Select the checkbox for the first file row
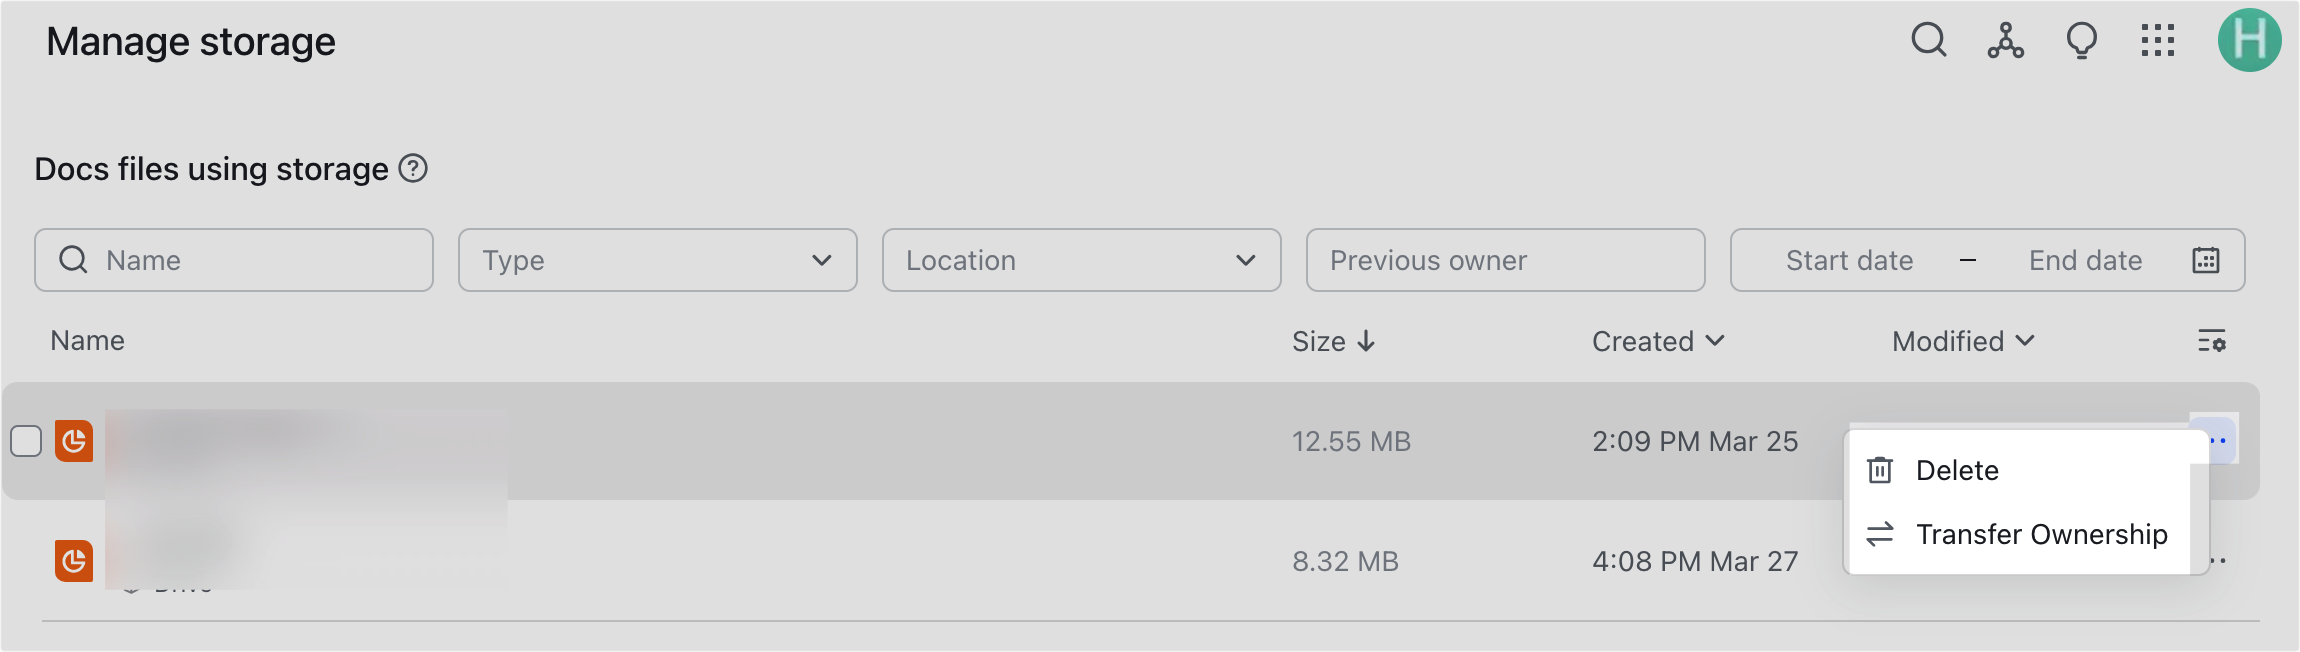2300x652 pixels. [x=26, y=441]
